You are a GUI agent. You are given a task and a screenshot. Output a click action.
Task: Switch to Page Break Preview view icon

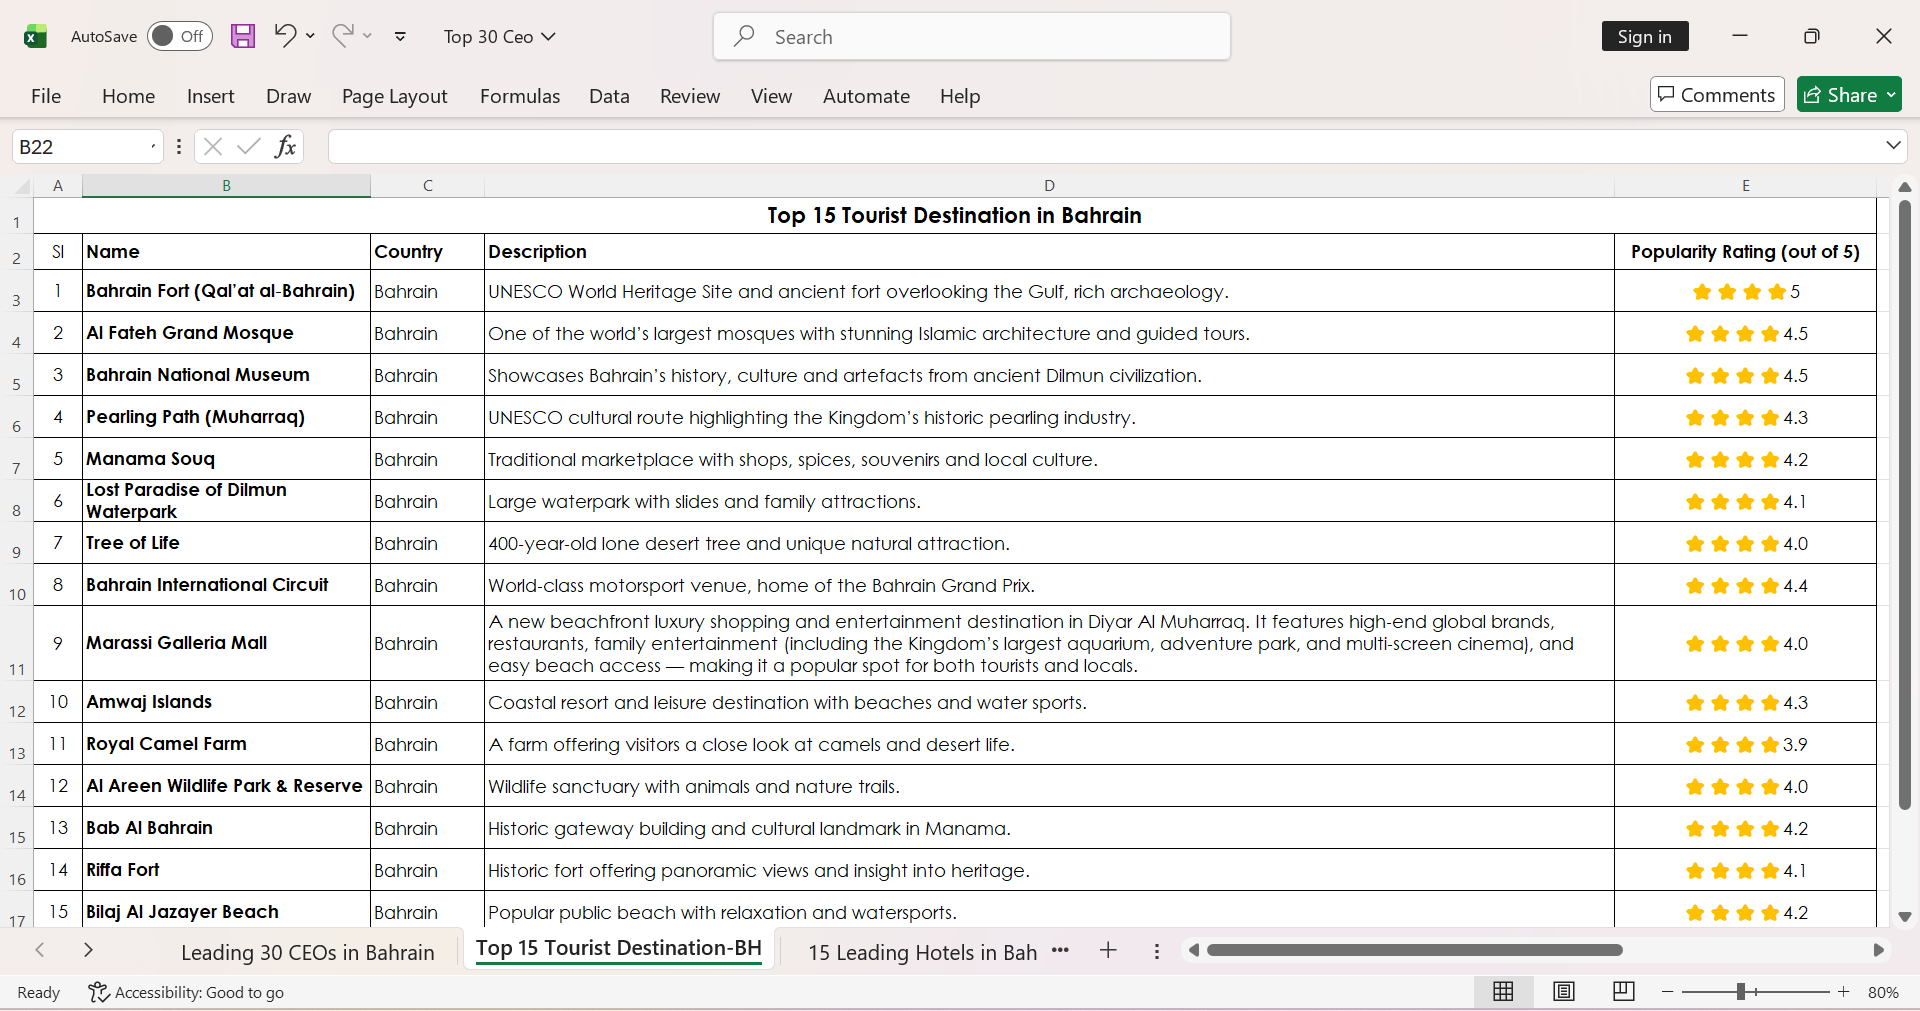[1623, 991]
